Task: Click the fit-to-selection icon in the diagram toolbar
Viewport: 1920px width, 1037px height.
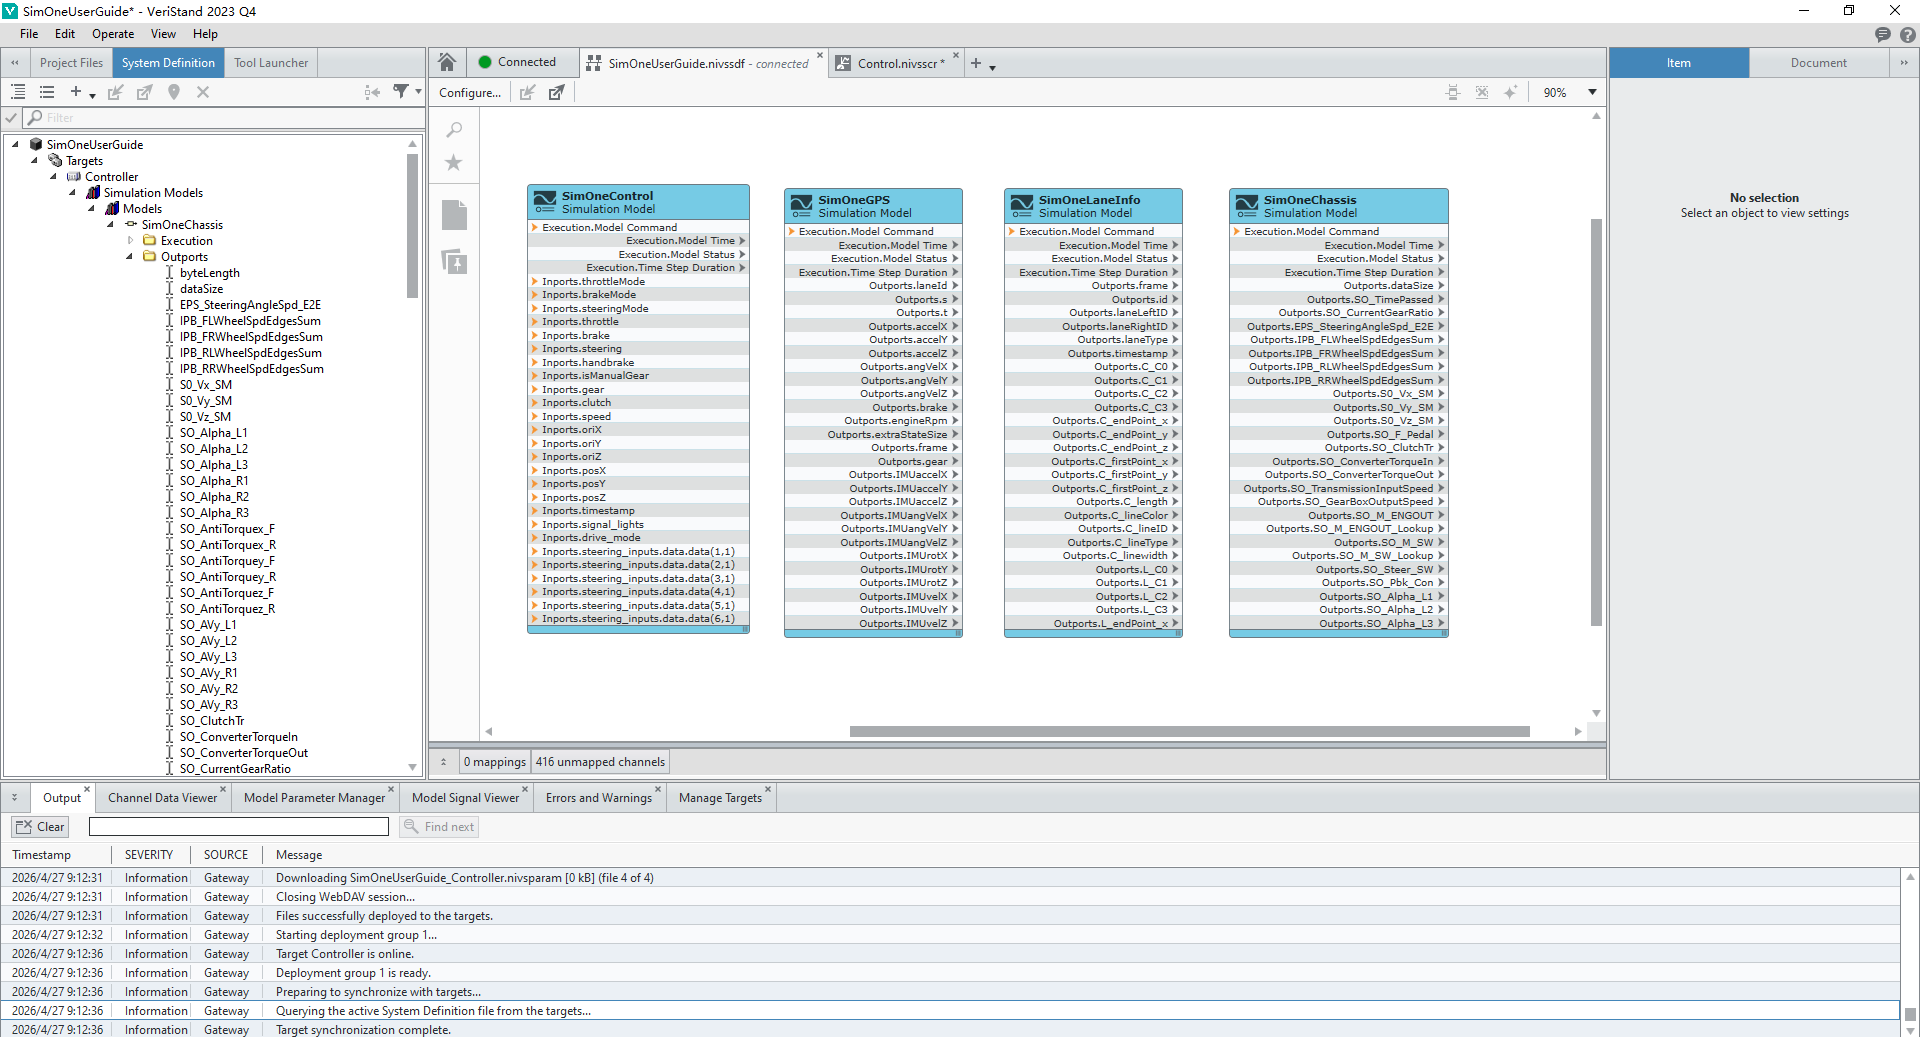Action: pyautogui.click(x=1453, y=92)
